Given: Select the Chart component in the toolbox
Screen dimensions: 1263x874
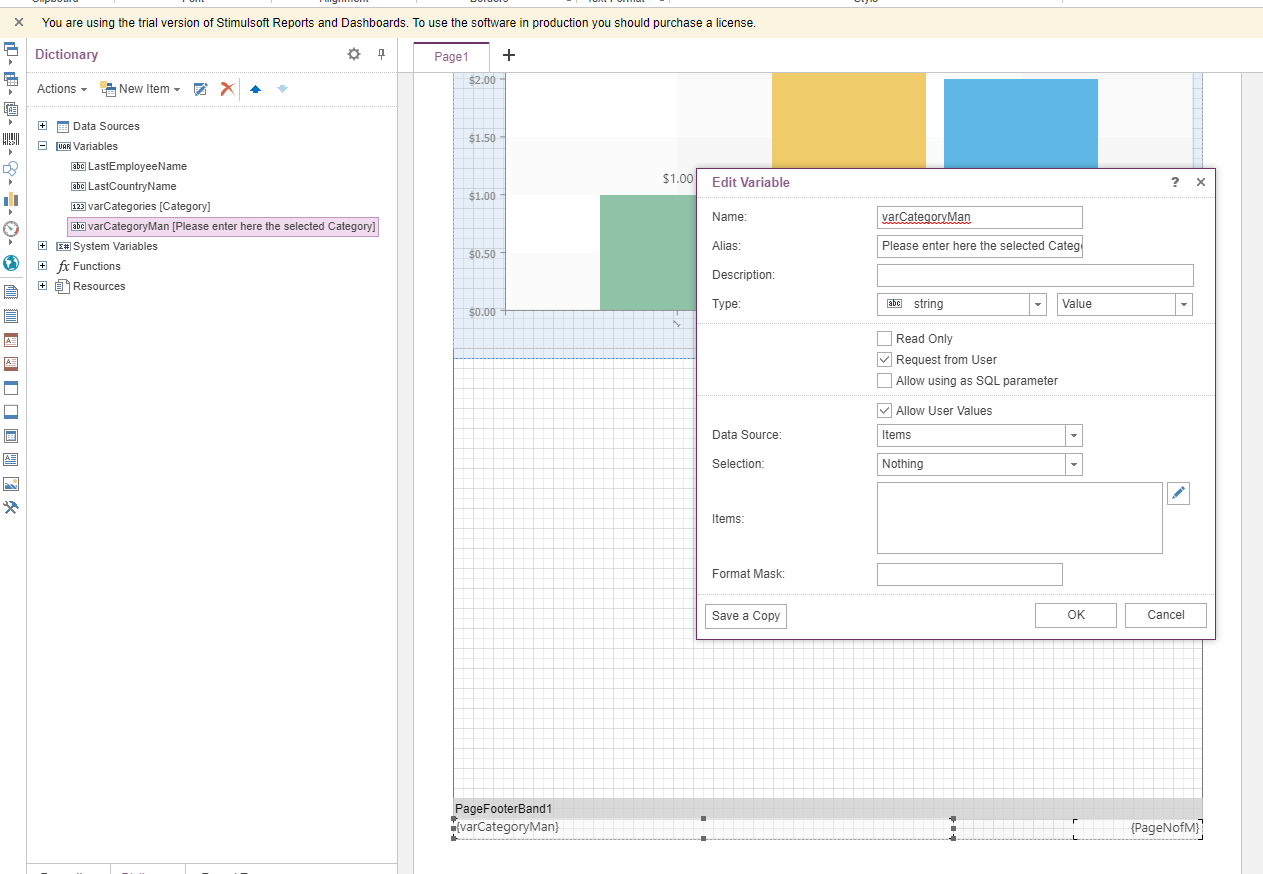Looking at the screenshot, I should [x=11, y=199].
